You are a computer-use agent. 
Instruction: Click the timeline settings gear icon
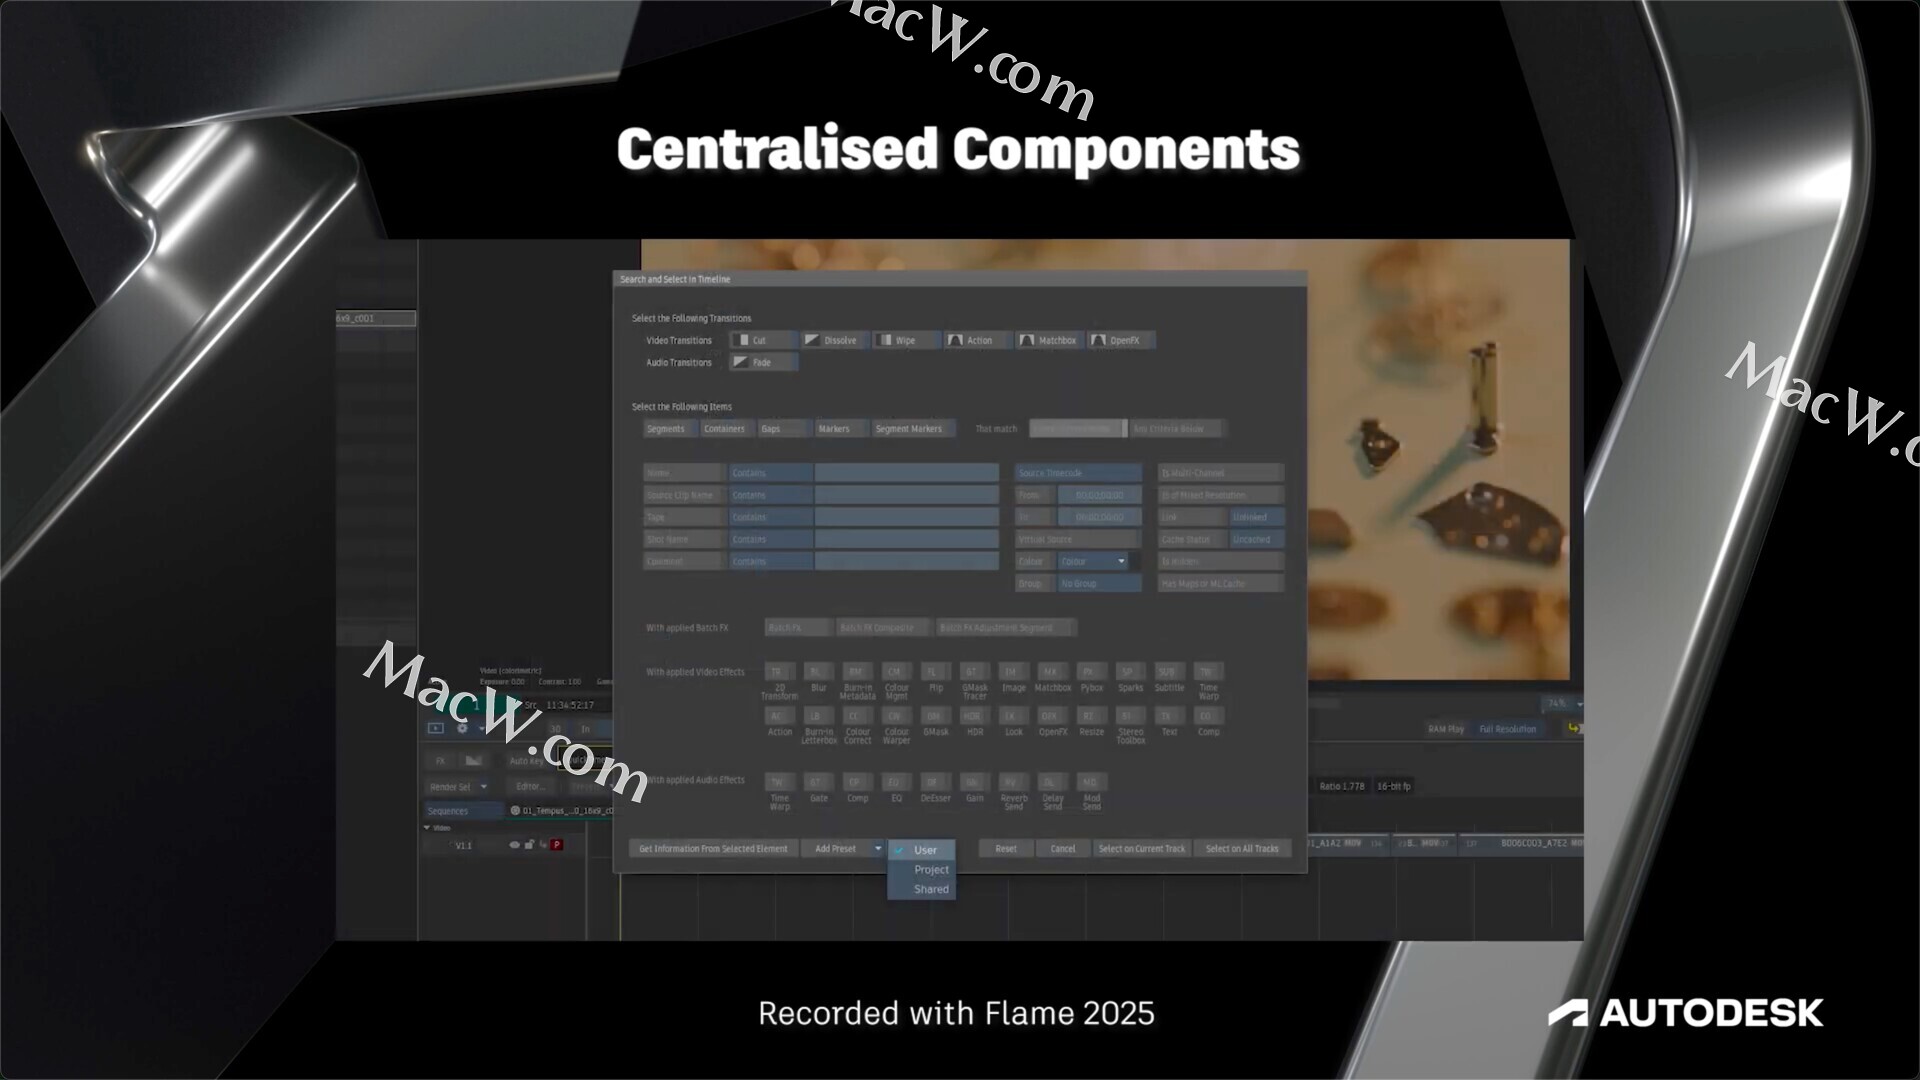(462, 728)
